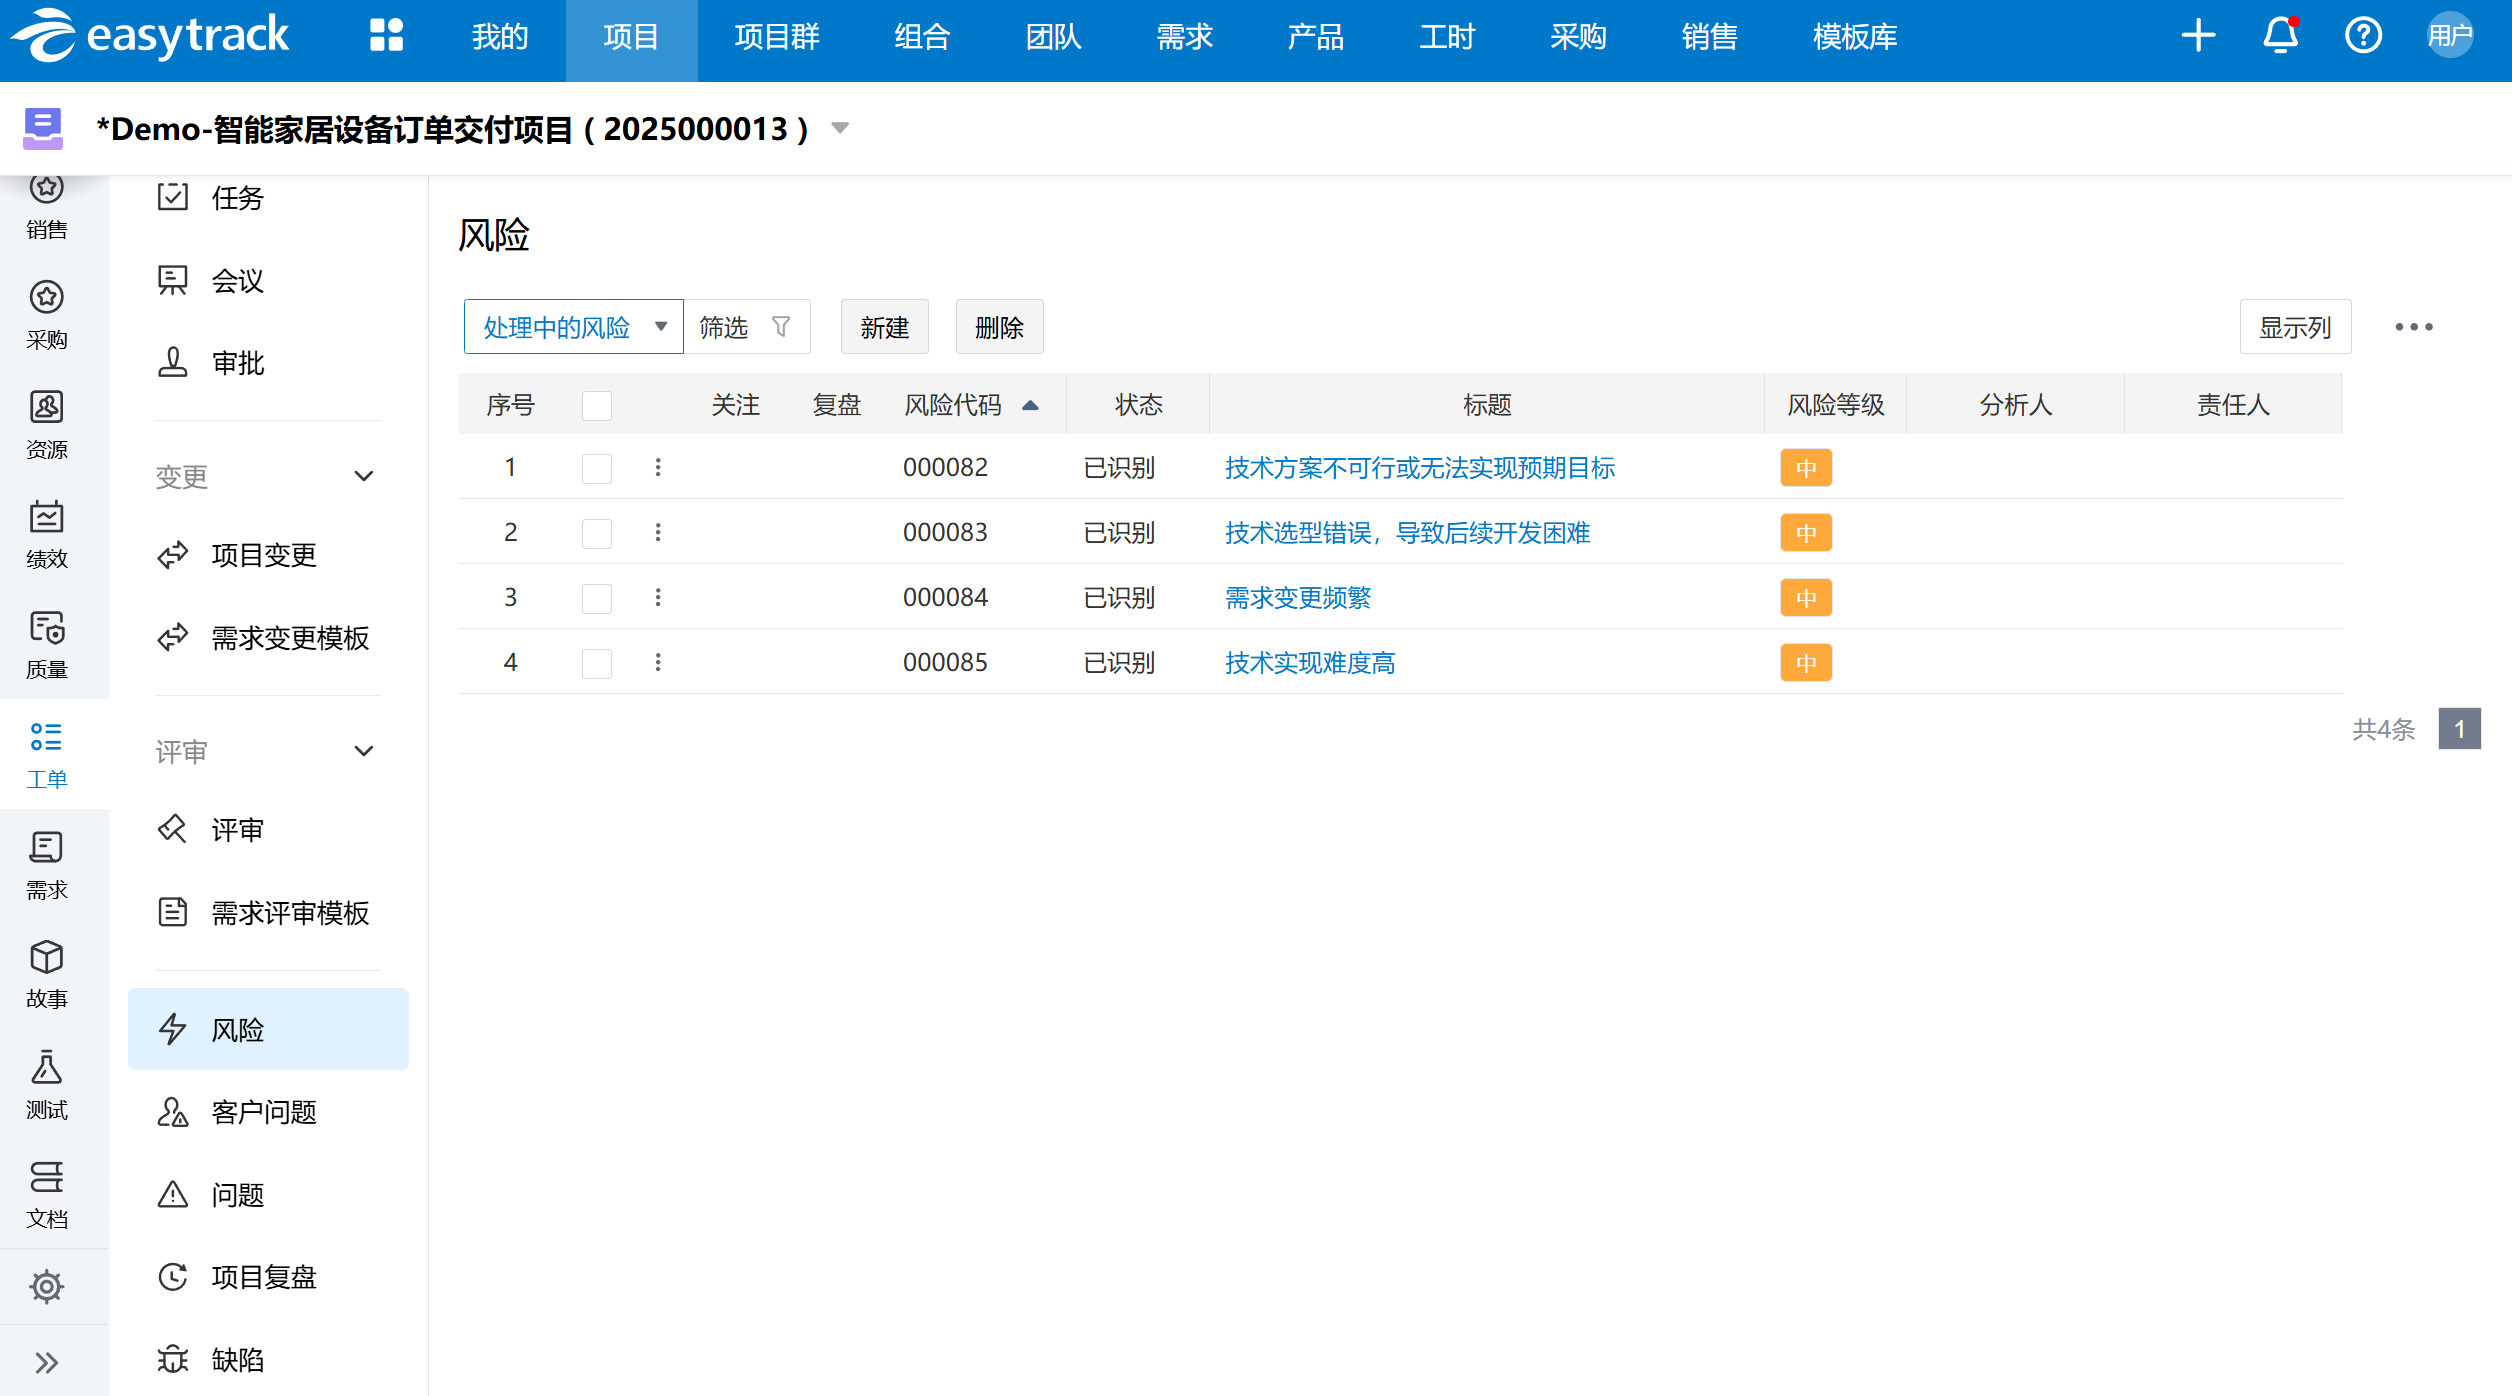Check the checkbox for risk 000082
This screenshot has width=2512, height=1396.
597,468
